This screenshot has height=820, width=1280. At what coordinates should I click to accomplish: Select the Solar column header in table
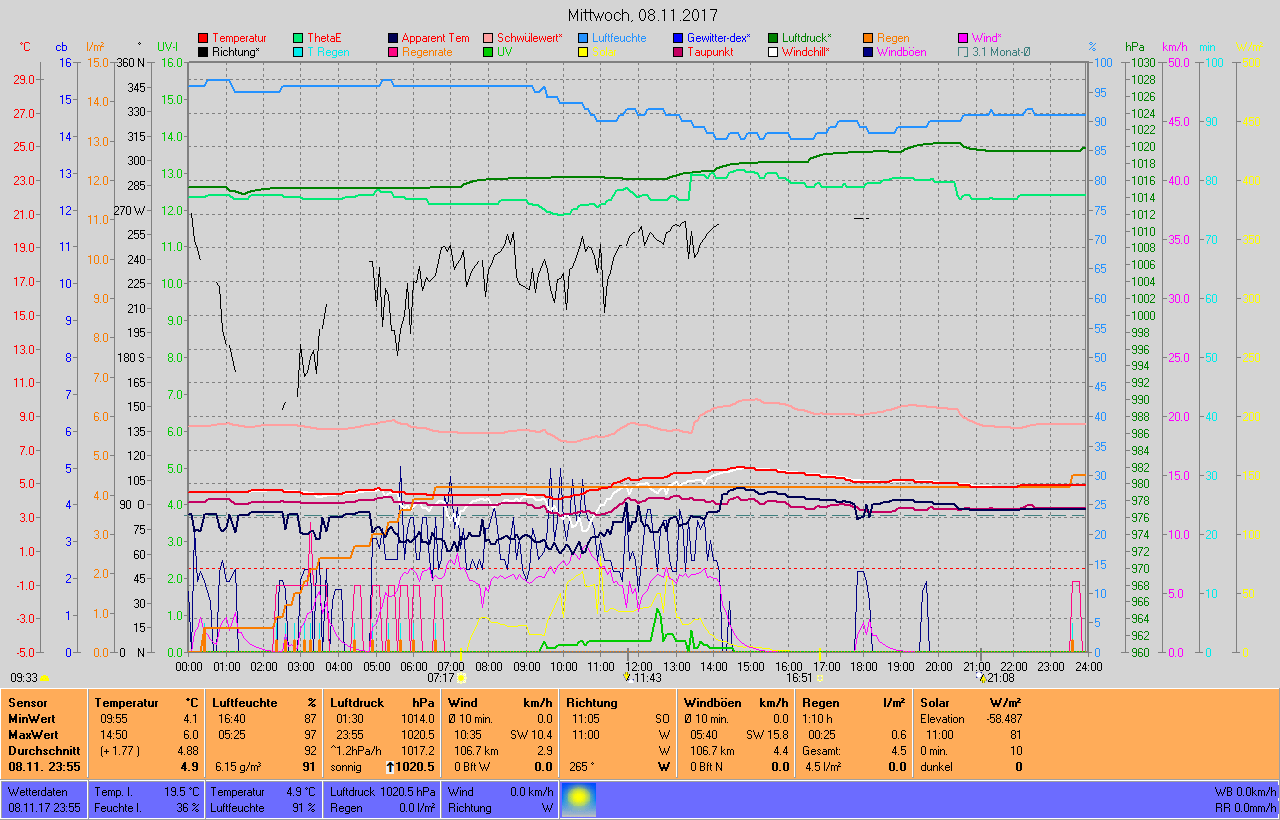coord(934,703)
